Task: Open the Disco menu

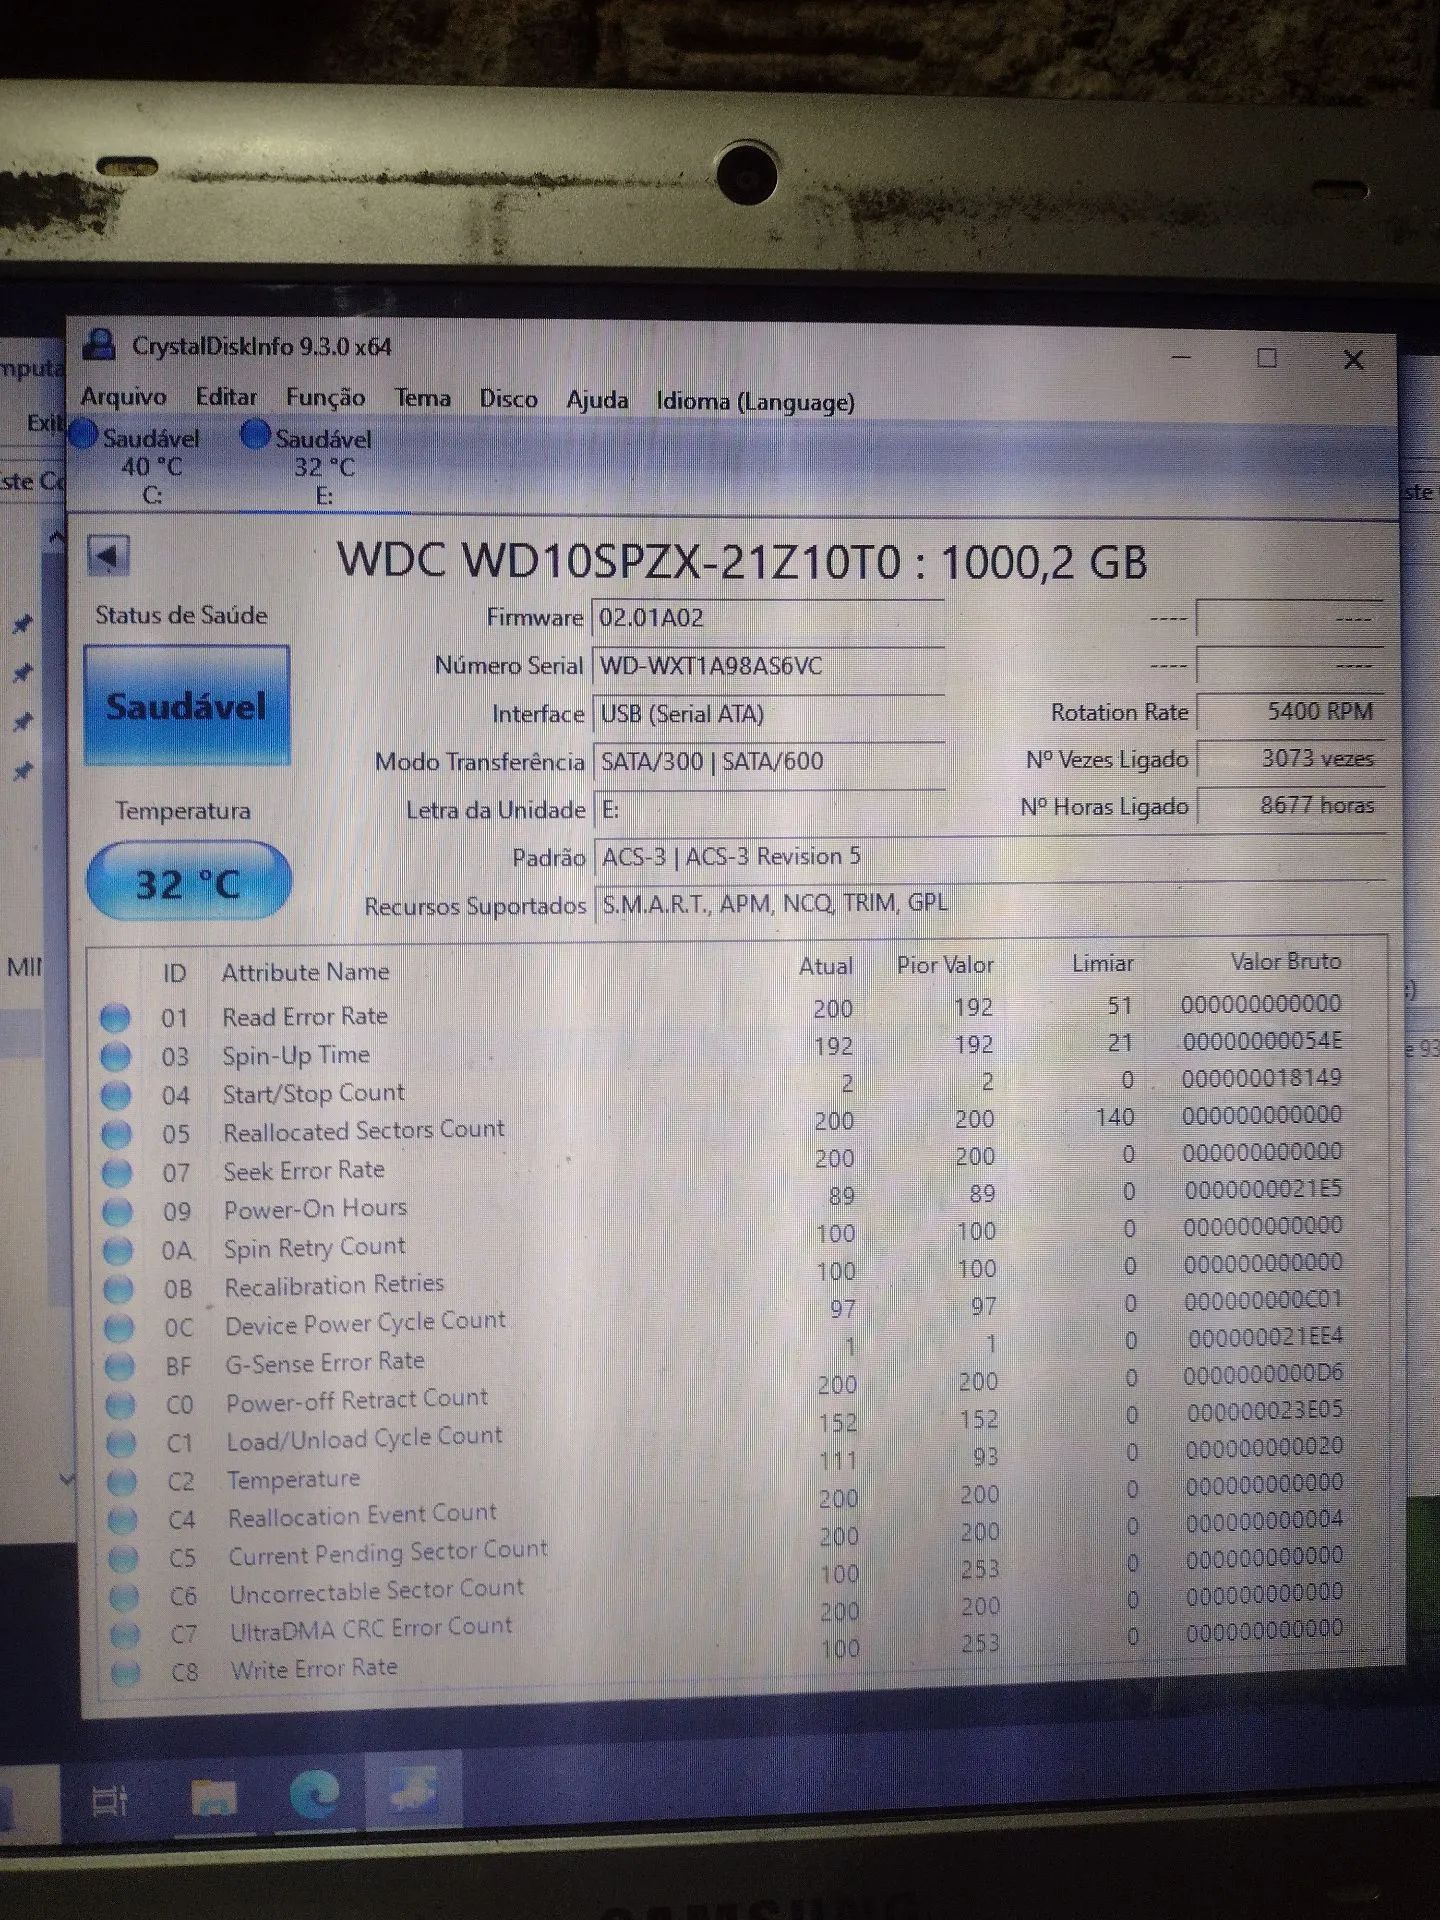Action: (x=508, y=399)
